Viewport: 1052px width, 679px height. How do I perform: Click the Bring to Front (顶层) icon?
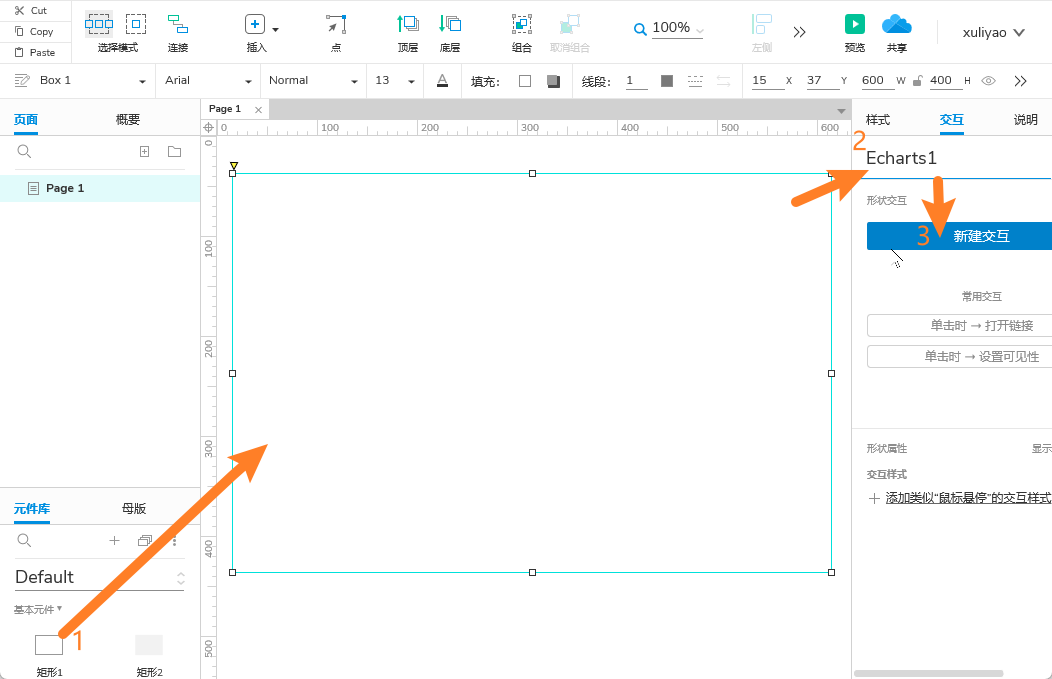coord(408,24)
